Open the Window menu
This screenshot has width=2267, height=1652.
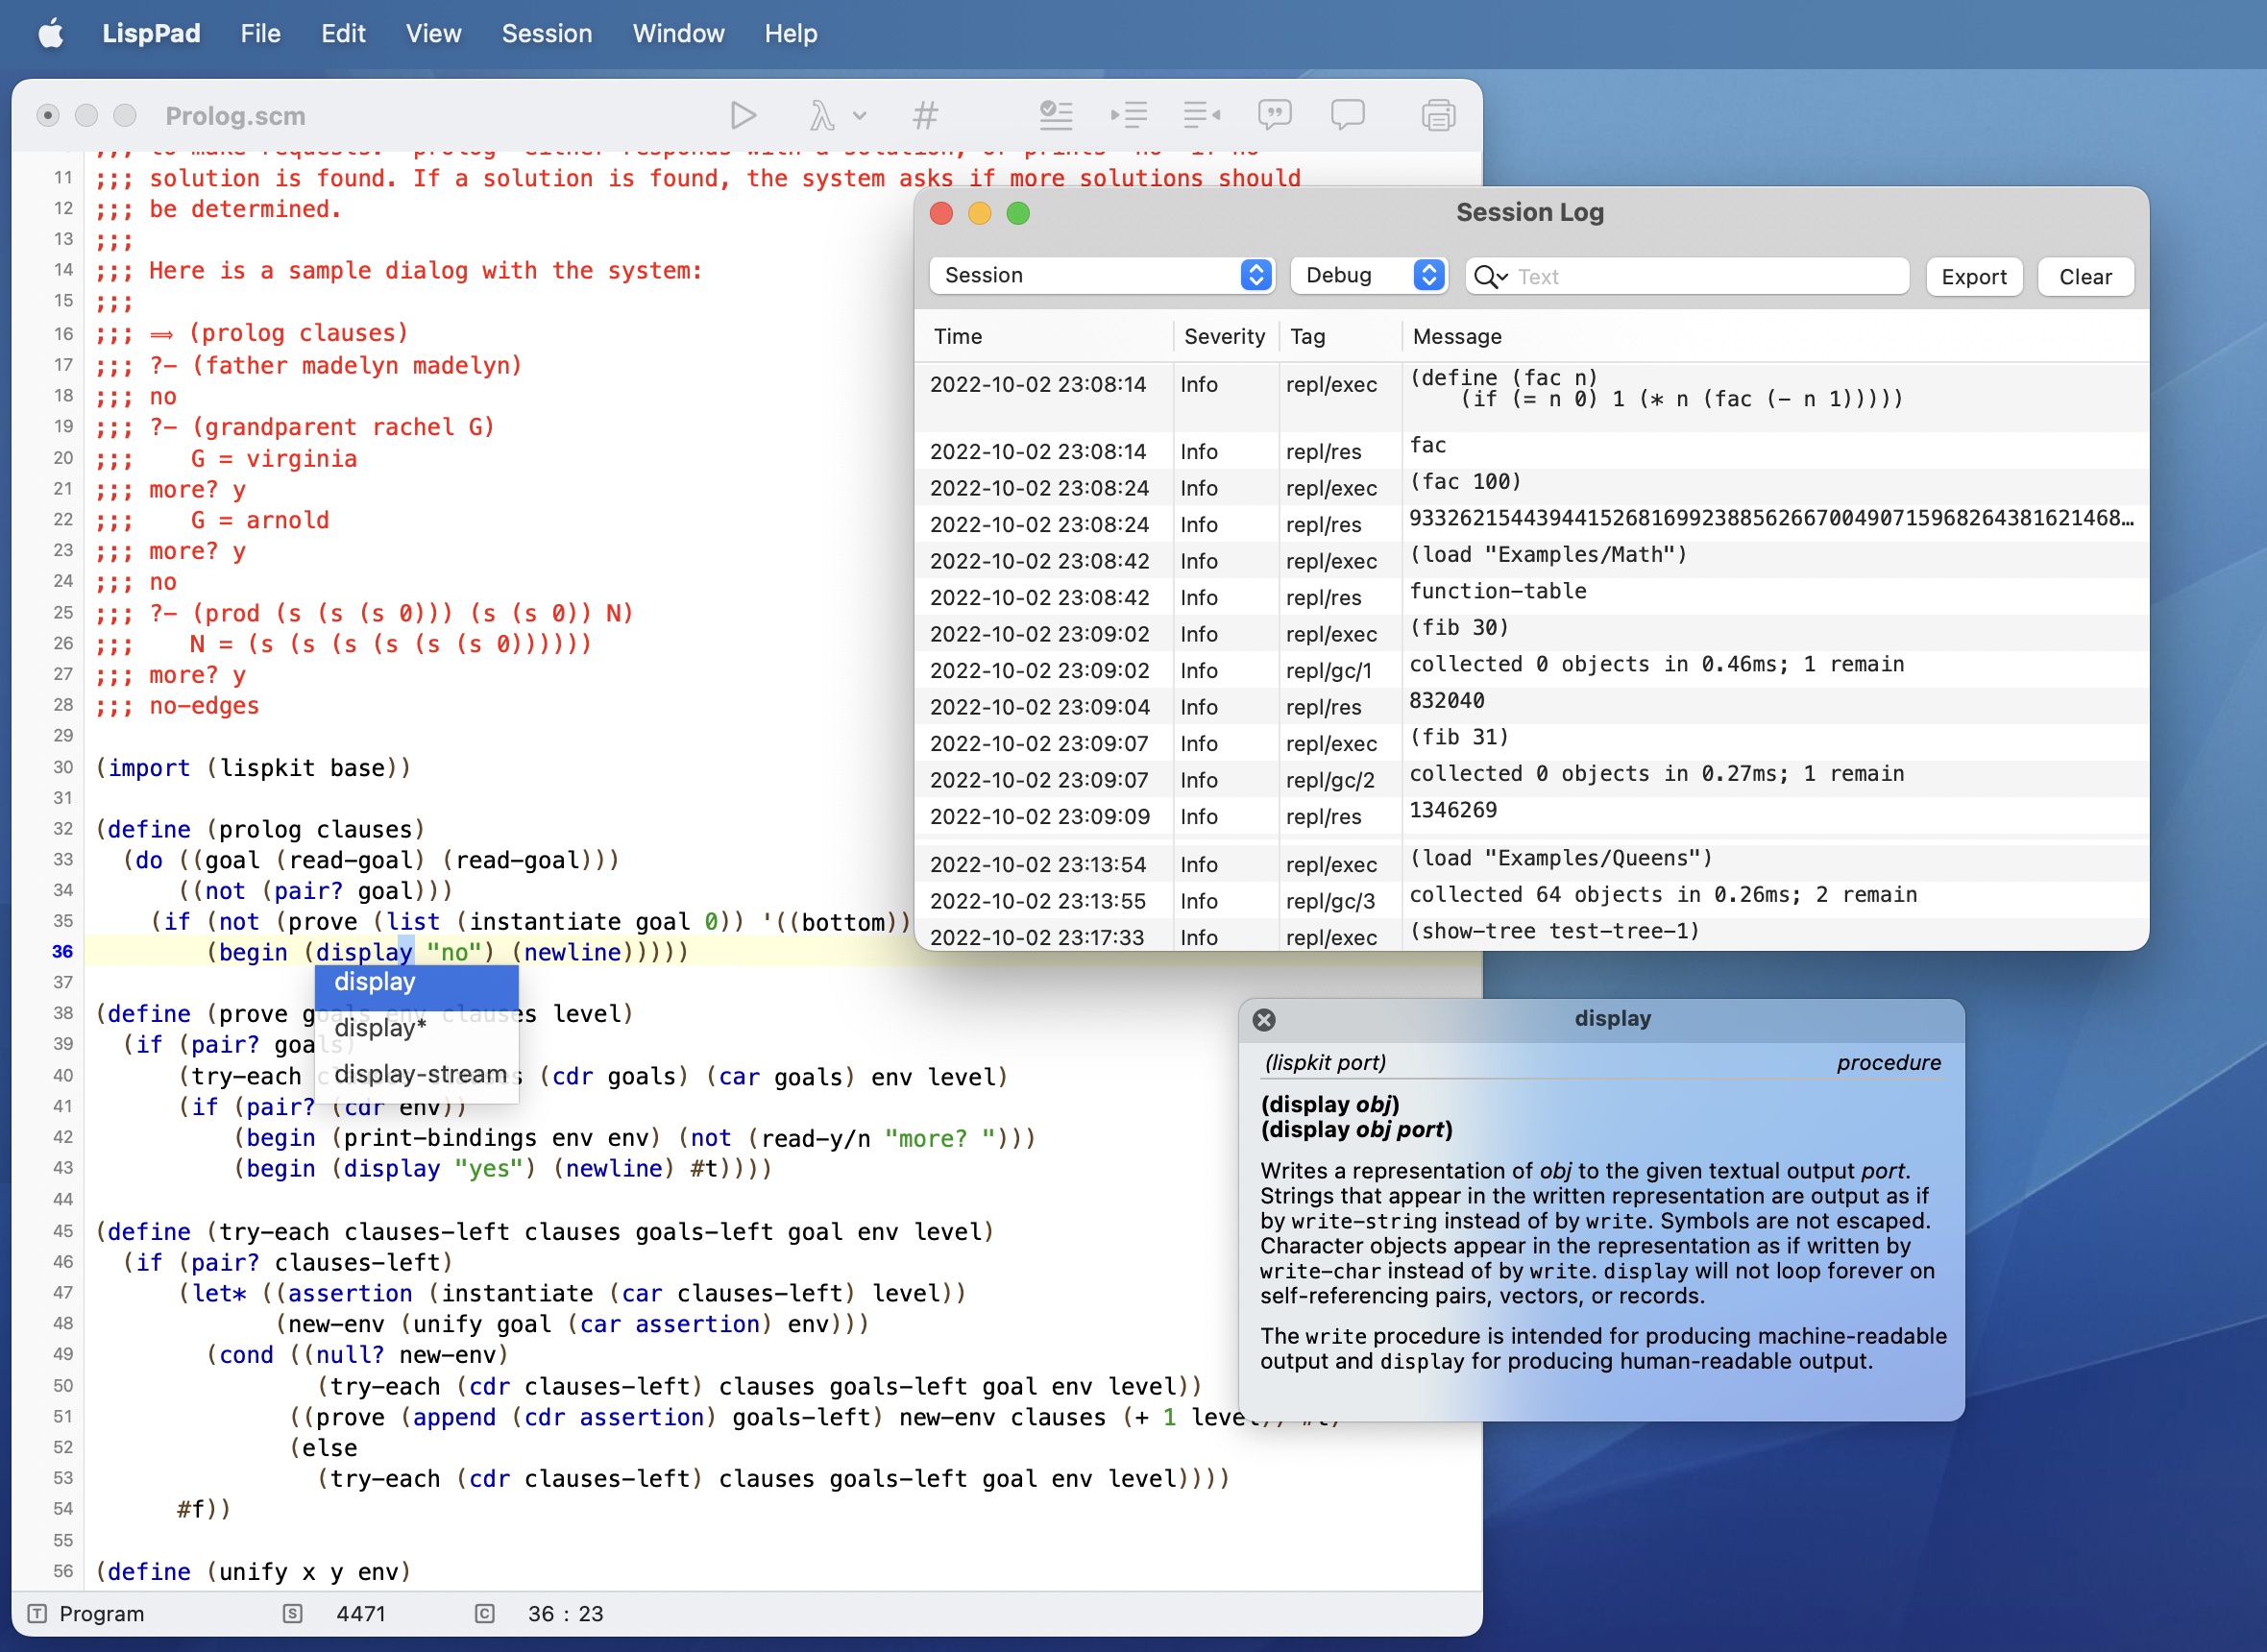[x=678, y=33]
